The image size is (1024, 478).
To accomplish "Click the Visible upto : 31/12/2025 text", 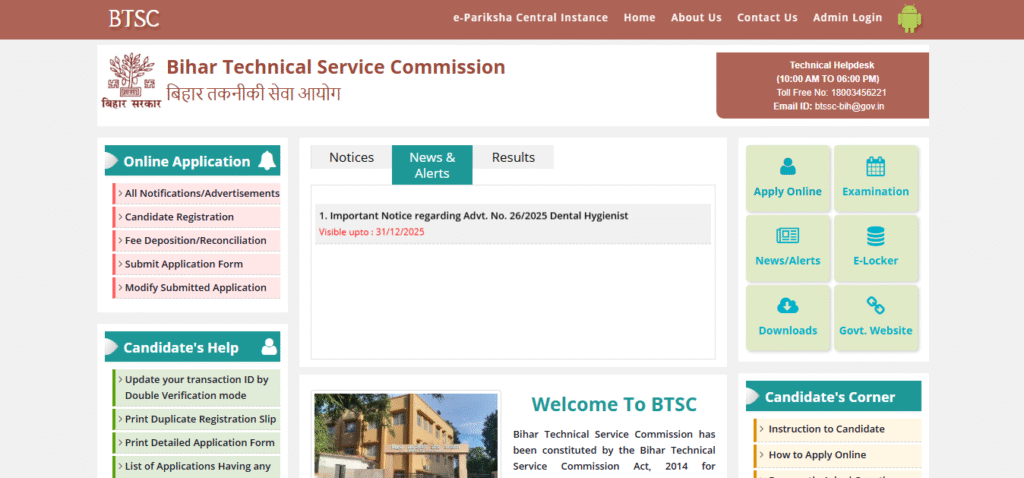I will coord(372,232).
